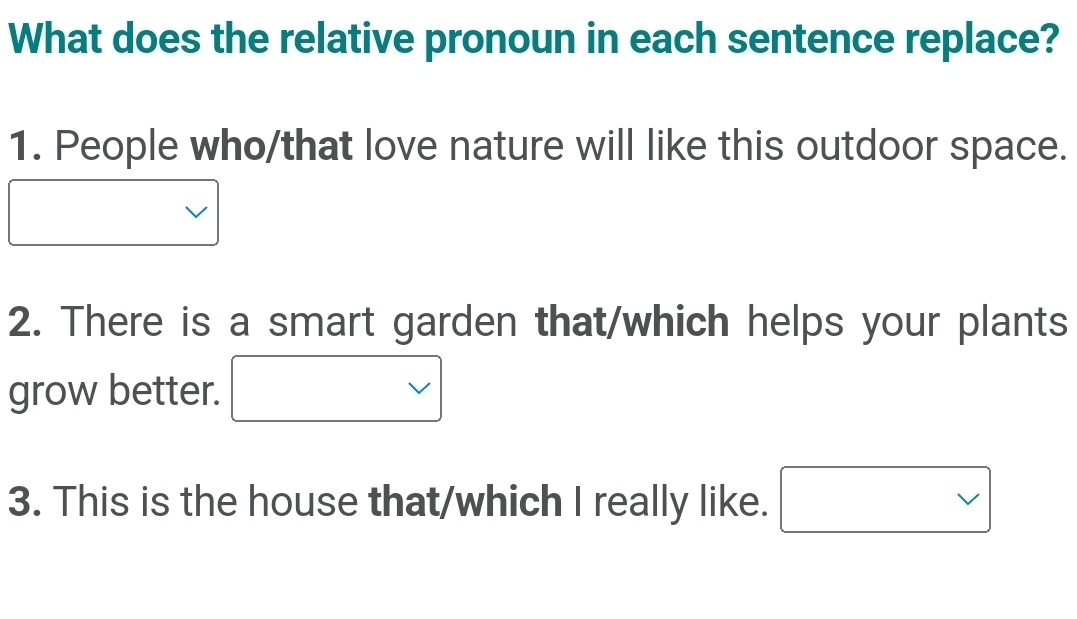
Task: Click the bold "that/which" in sentence 2
Action: click(x=633, y=323)
